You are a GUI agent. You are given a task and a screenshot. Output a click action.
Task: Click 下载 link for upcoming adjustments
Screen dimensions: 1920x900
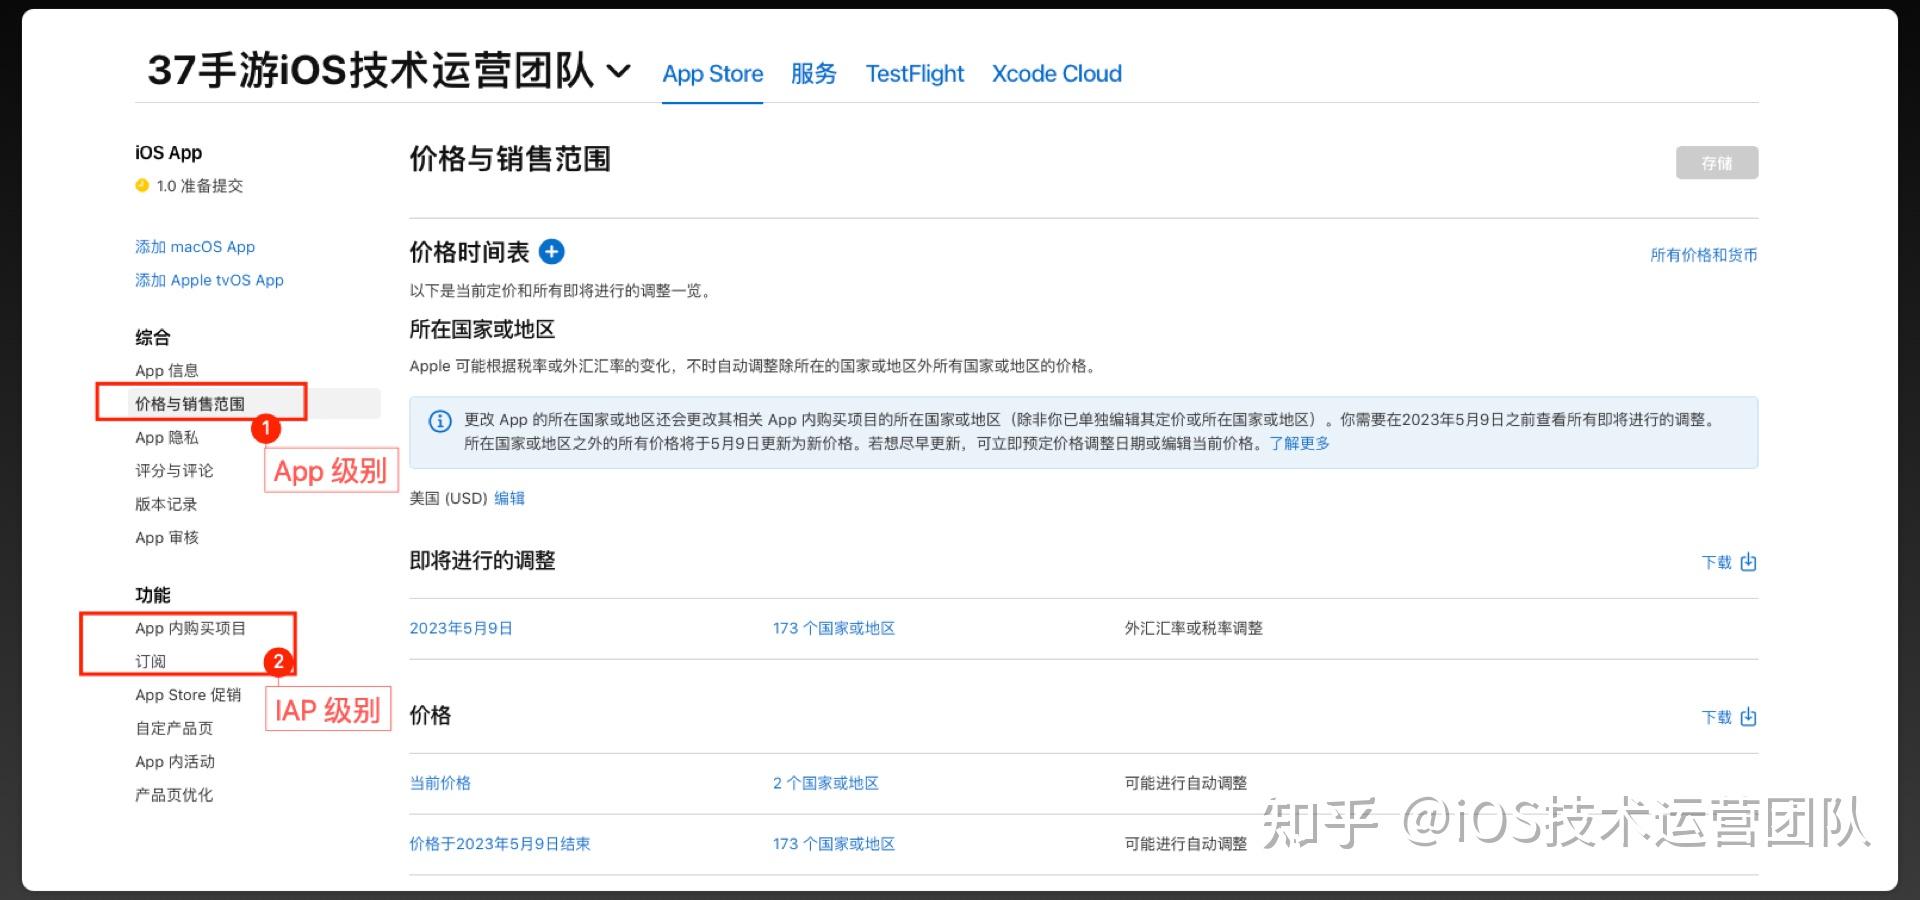(x=1716, y=562)
